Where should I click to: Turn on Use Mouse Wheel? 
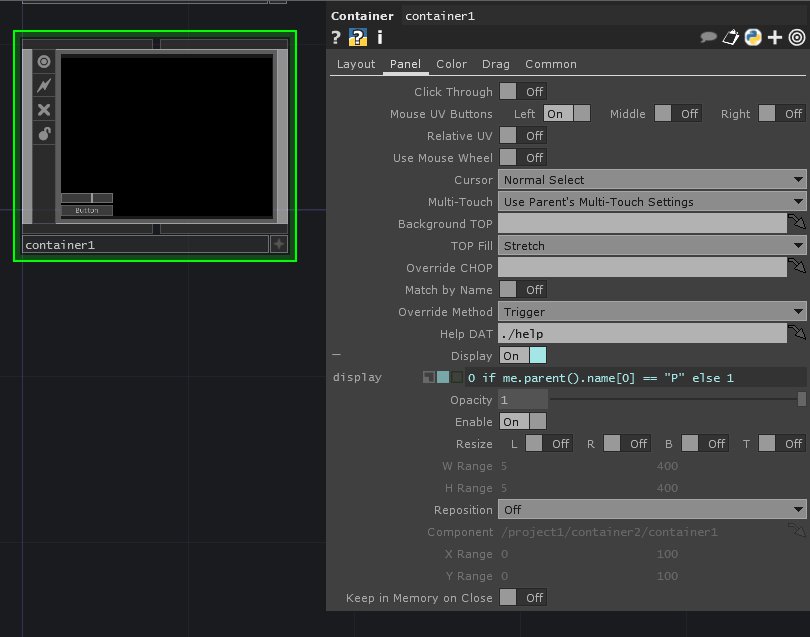pyautogui.click(x=522, y=158)
